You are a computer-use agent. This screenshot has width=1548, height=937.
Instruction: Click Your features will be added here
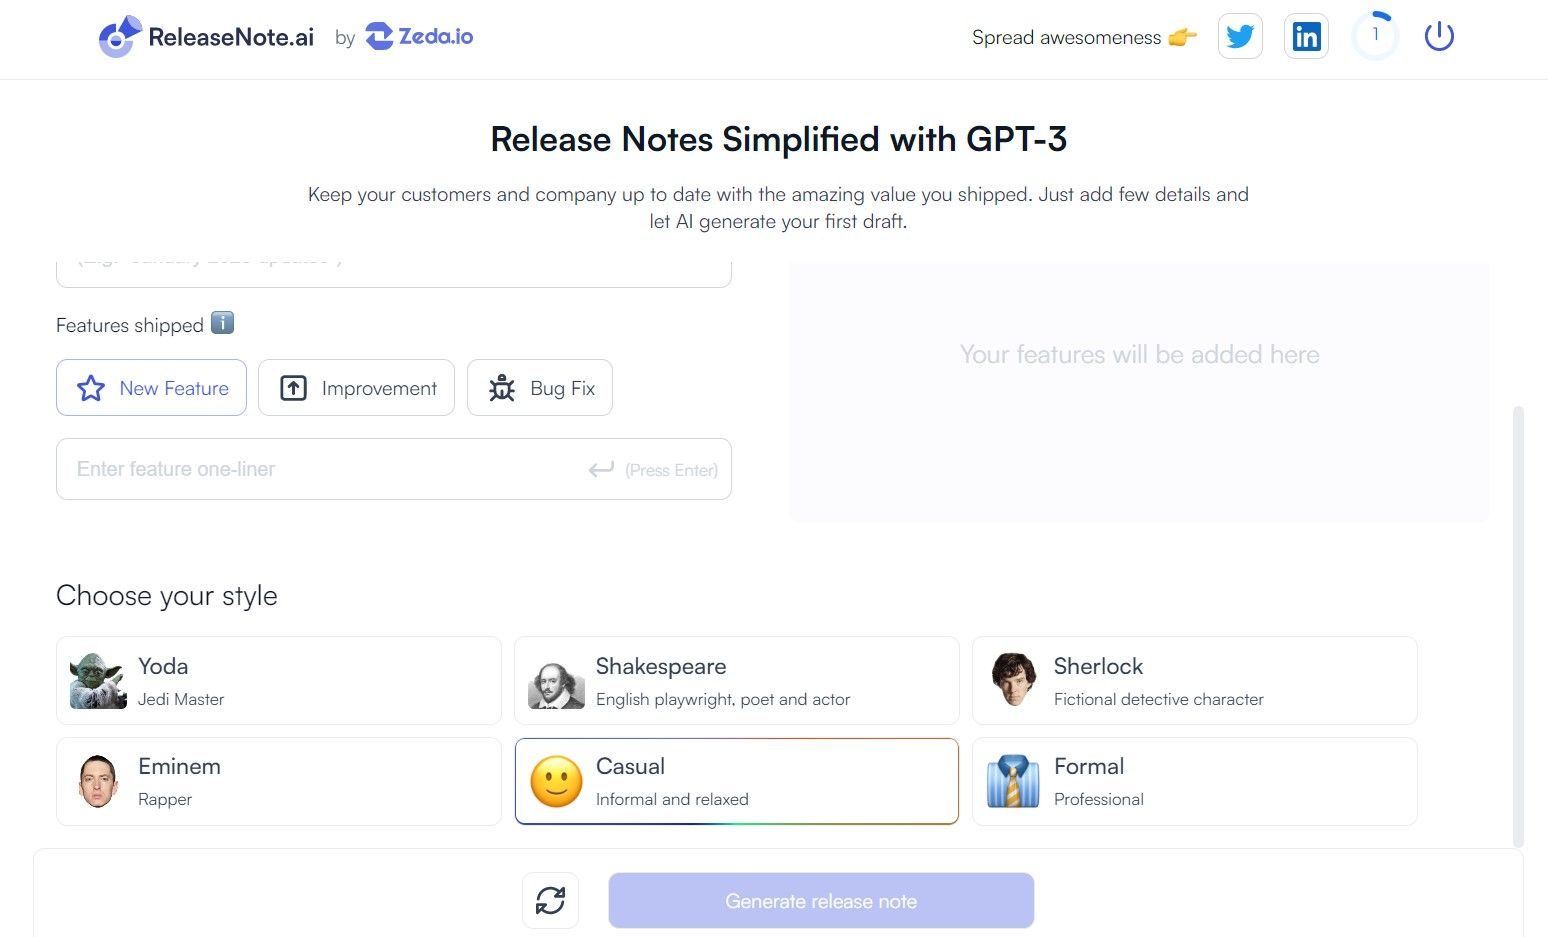coord(1139,355)
